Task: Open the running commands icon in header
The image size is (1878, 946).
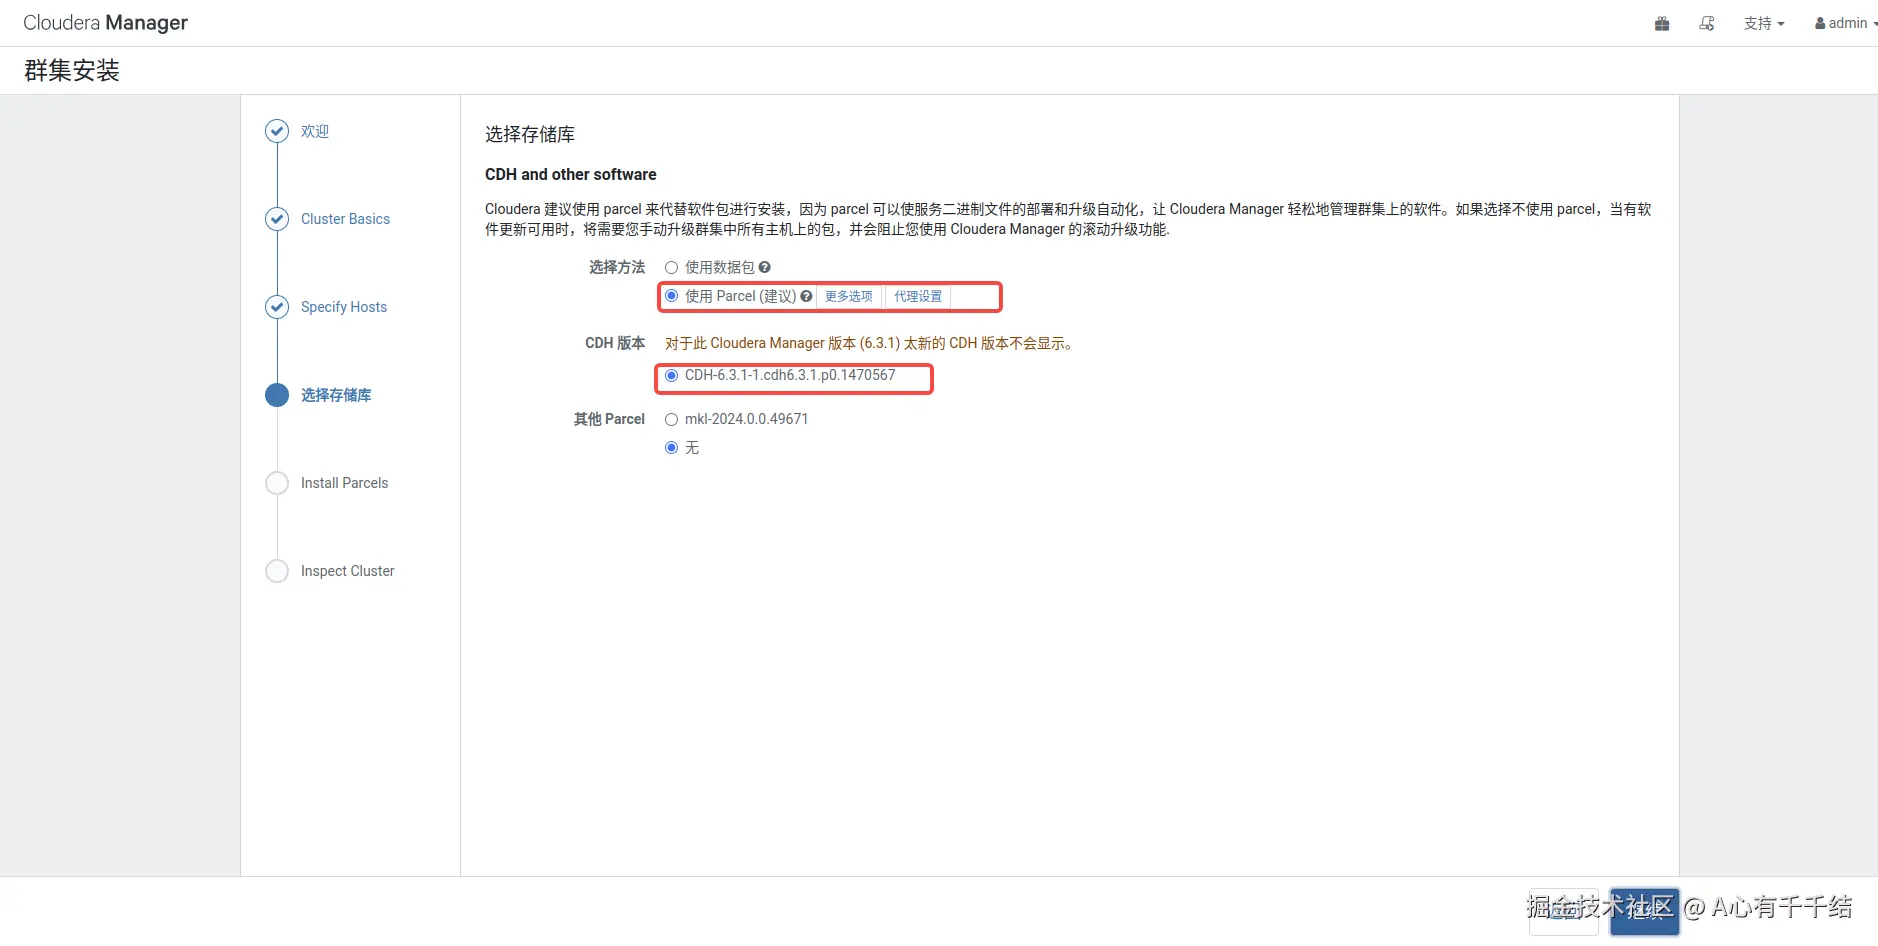Action: coord(1707,24)
